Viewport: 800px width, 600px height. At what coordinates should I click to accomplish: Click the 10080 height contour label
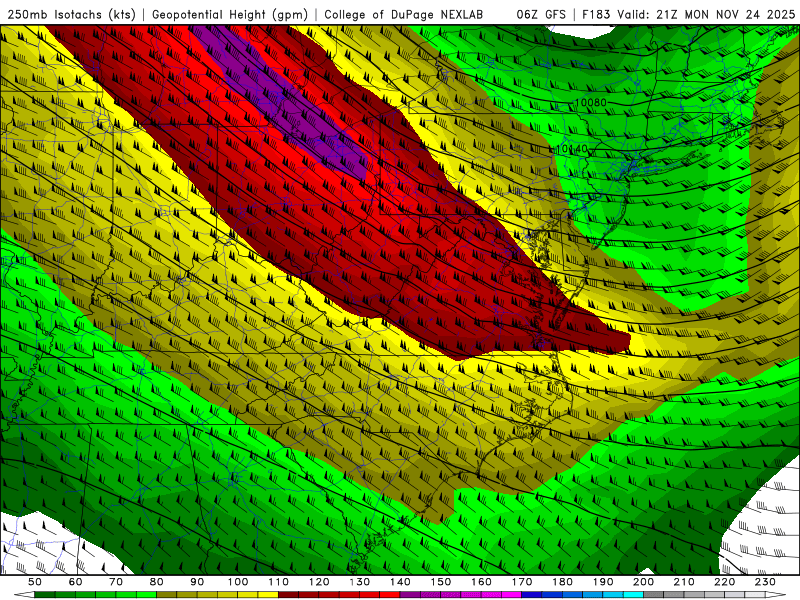[590, 103]
